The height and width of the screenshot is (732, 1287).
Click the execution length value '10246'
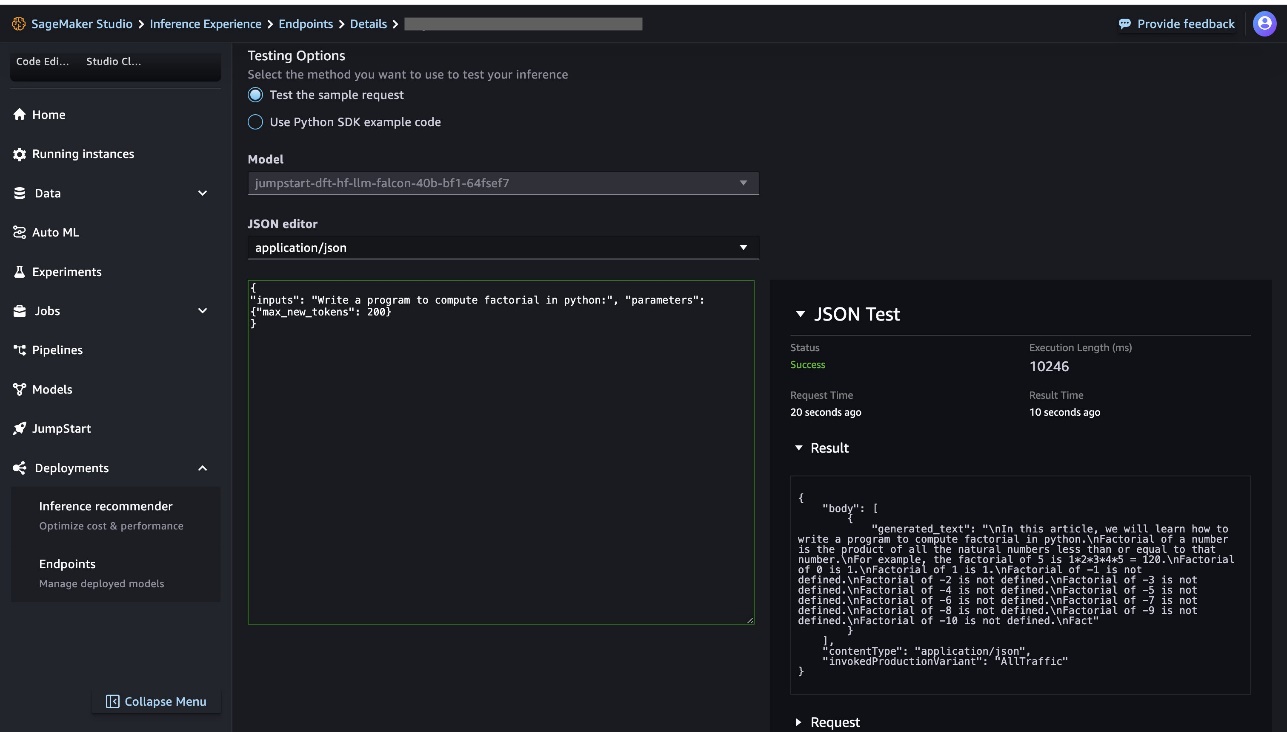click(1049, 366)
